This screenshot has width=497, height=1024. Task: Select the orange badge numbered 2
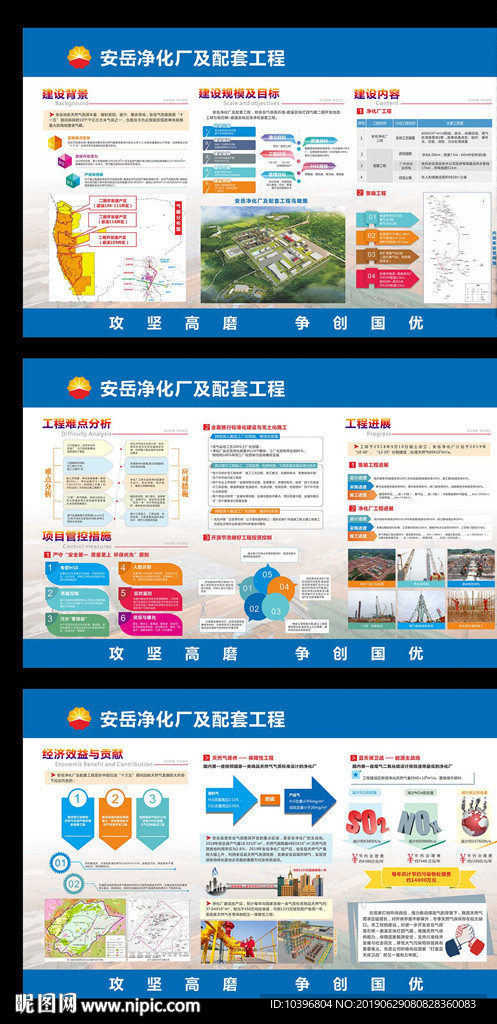point(116,798)
